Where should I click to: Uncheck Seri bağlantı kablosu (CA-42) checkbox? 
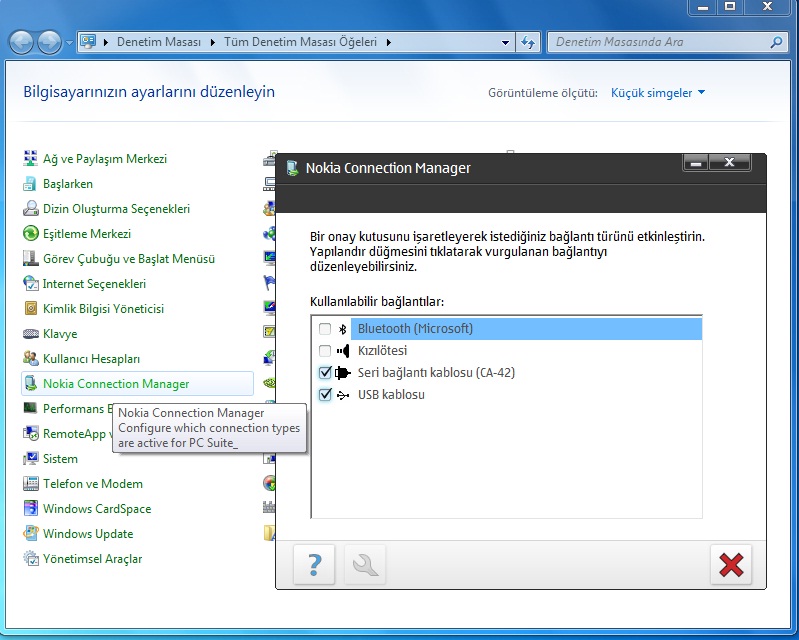coord(325,372)
